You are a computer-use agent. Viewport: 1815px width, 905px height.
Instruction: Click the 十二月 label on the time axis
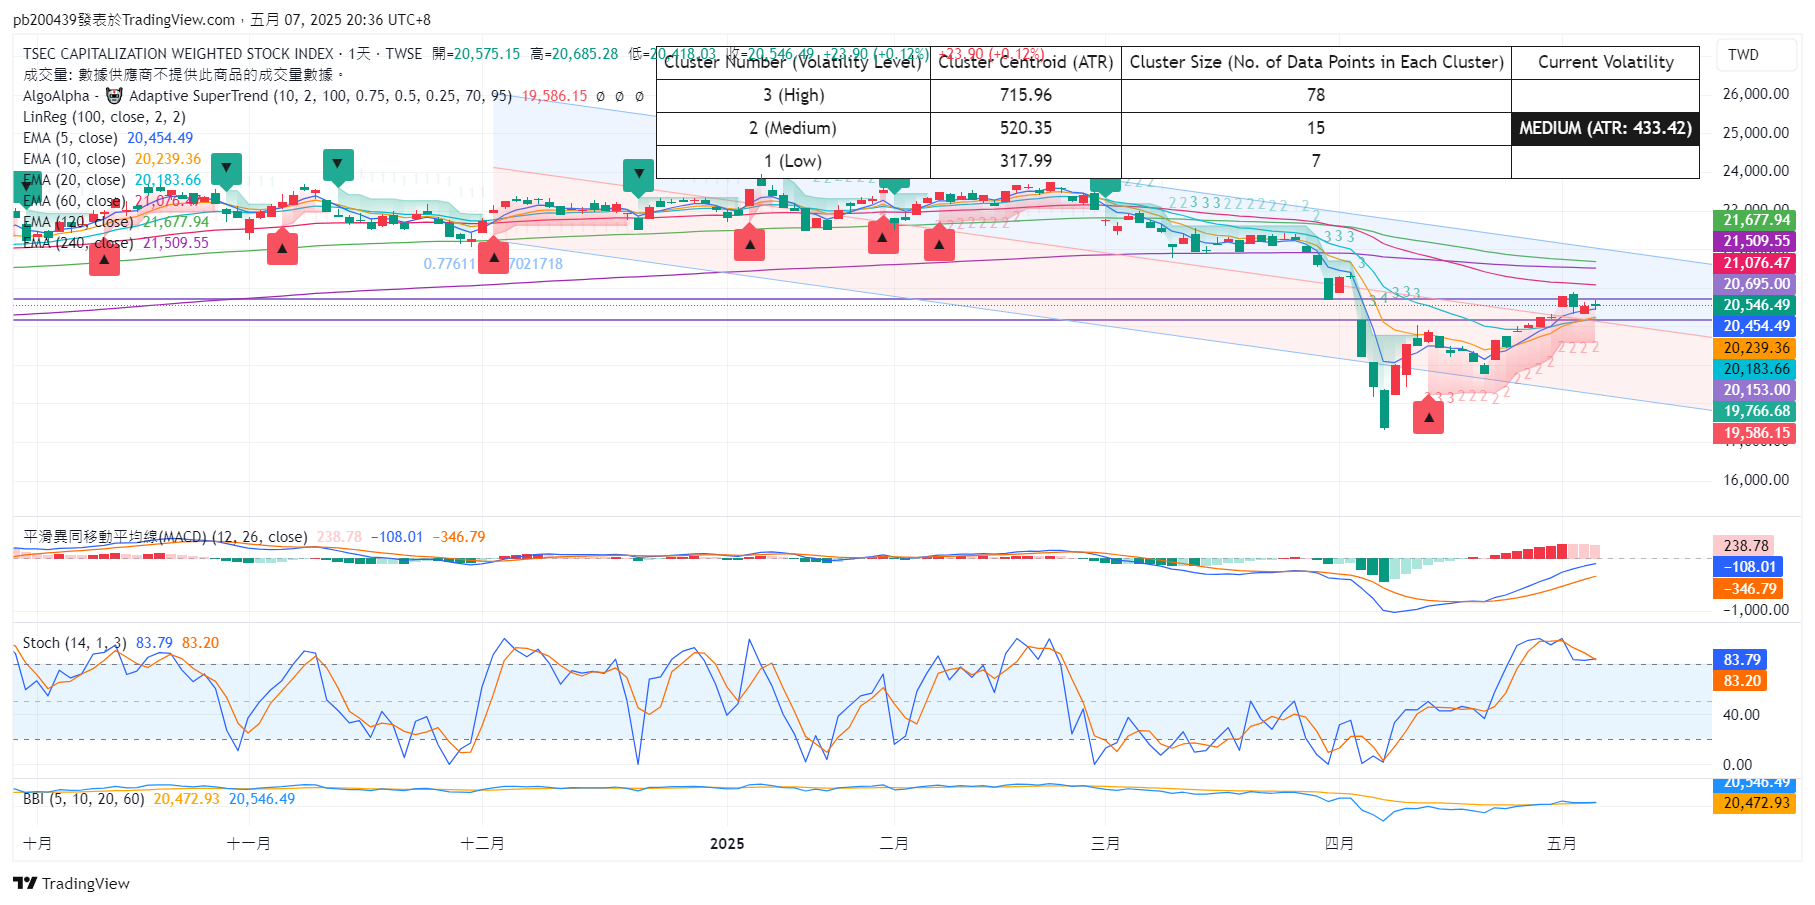point(482,844)
